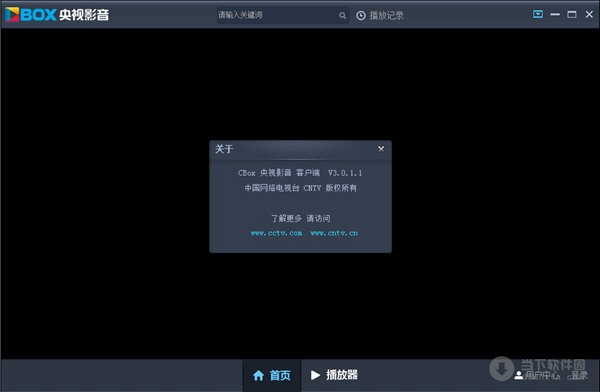Image resolution: width=600 pixels, height=392 pixels.
Task: Open 用户中心 user center
Action: [542, 376]
